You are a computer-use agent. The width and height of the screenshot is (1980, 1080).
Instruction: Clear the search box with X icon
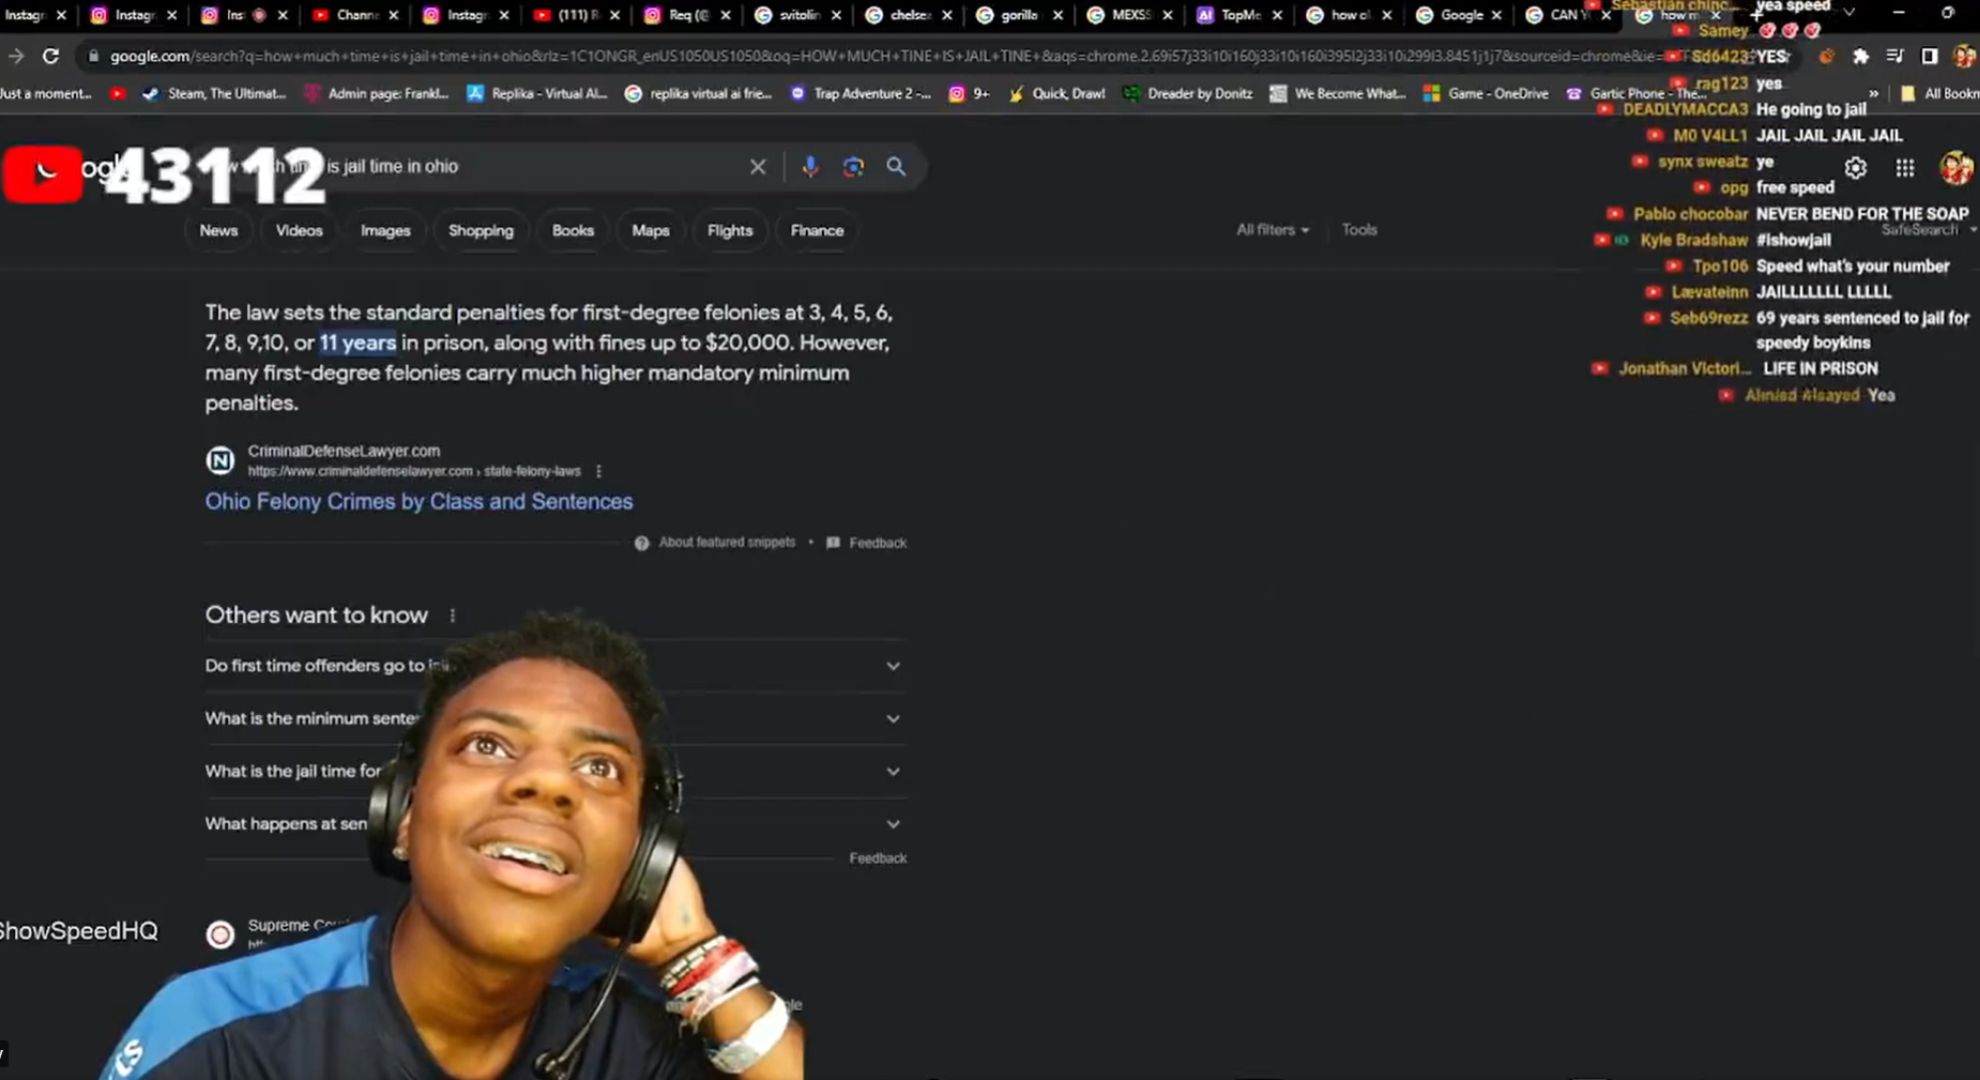[758, 167]
